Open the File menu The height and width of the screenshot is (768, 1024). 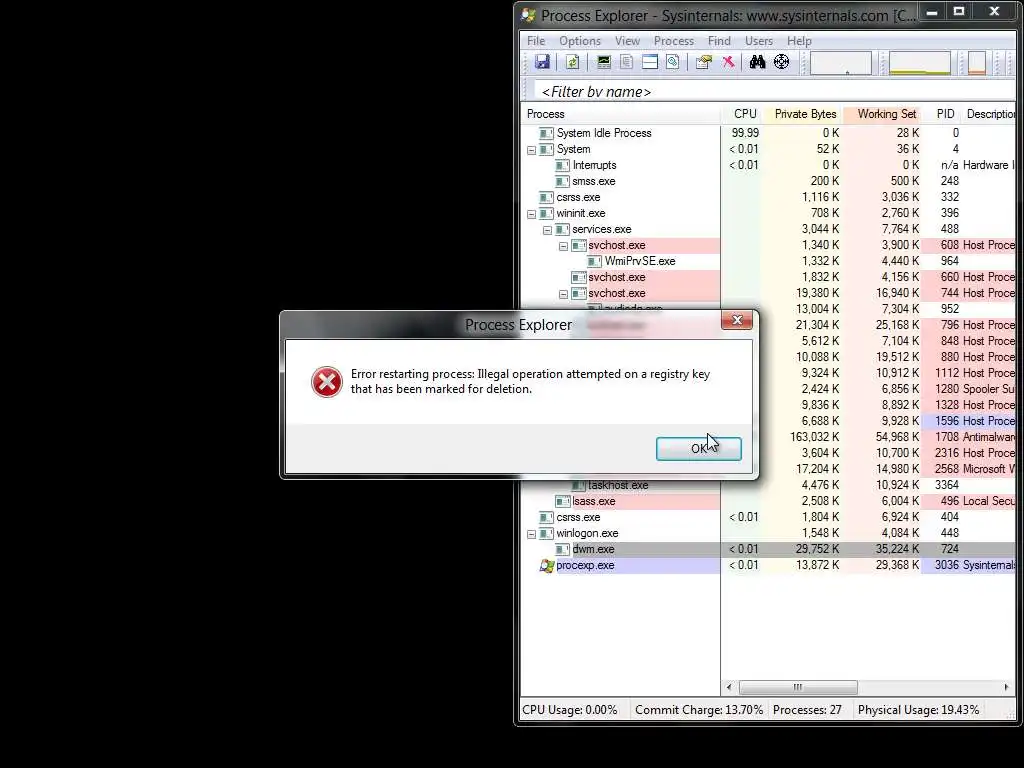click(x=536, y=41)
